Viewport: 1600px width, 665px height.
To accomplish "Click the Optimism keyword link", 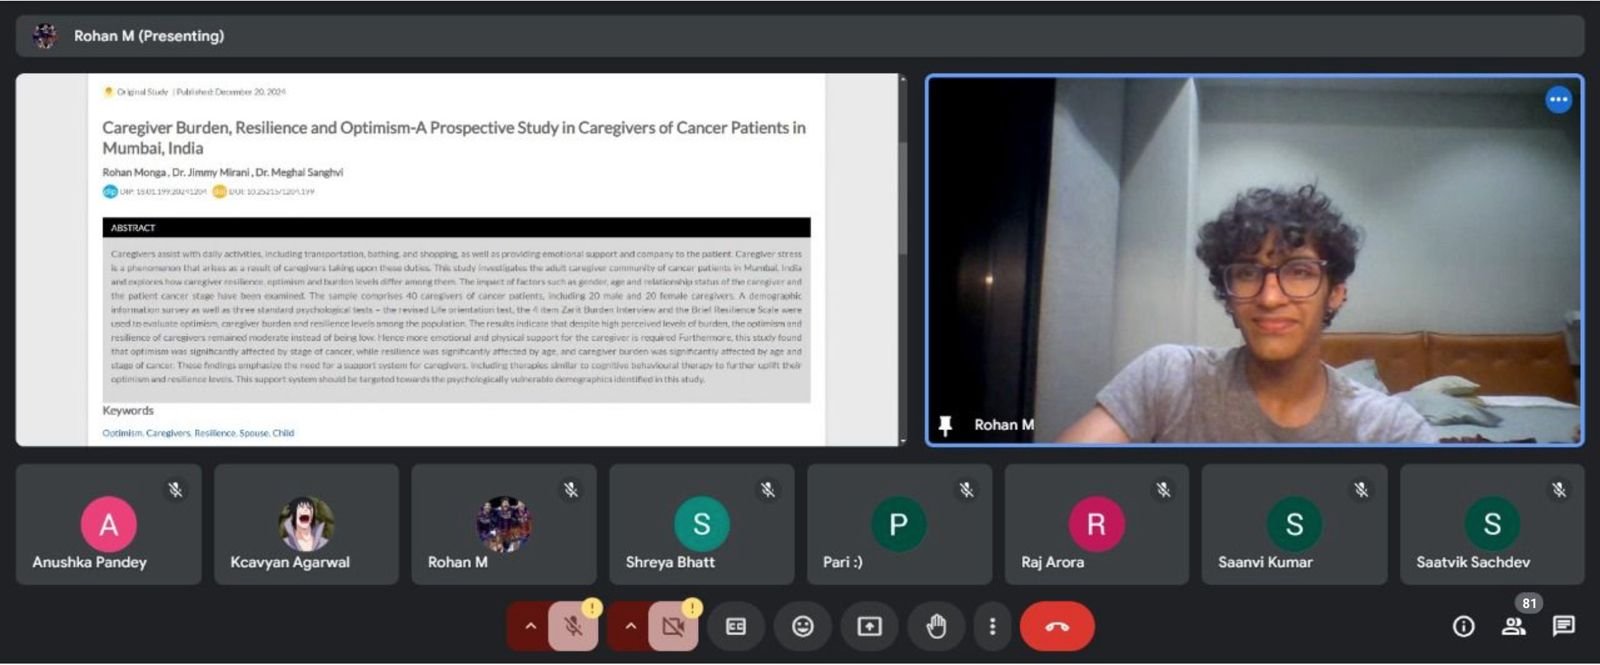I will [x=122, y=433].
